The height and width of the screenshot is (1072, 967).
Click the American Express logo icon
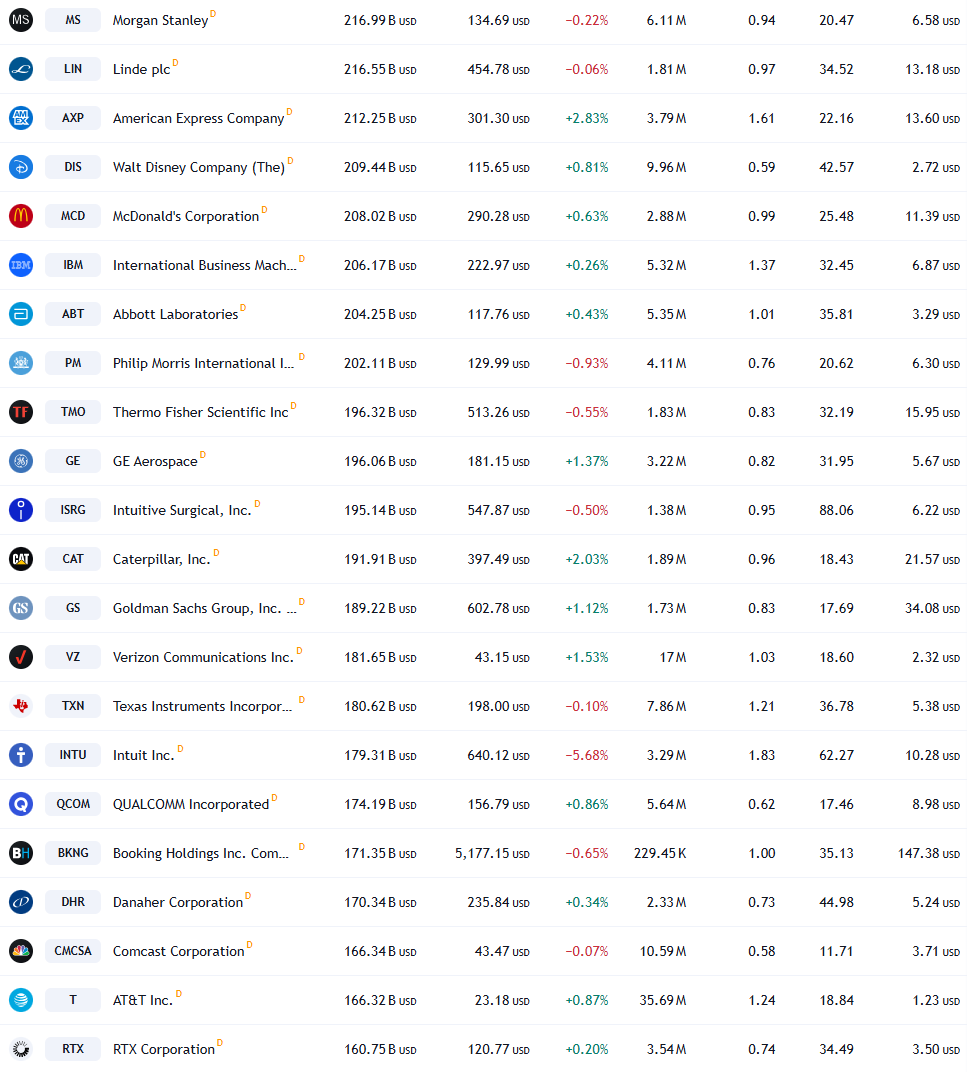(21, 118)
